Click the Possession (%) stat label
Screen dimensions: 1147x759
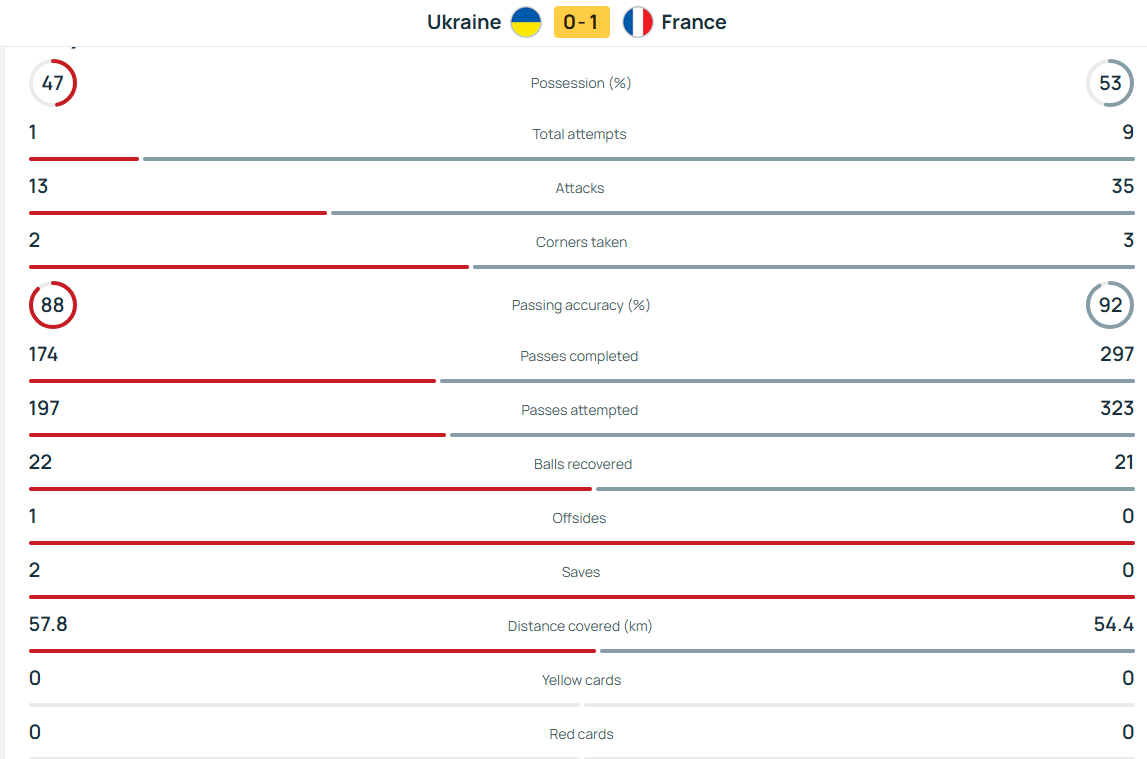coord(581,83)
